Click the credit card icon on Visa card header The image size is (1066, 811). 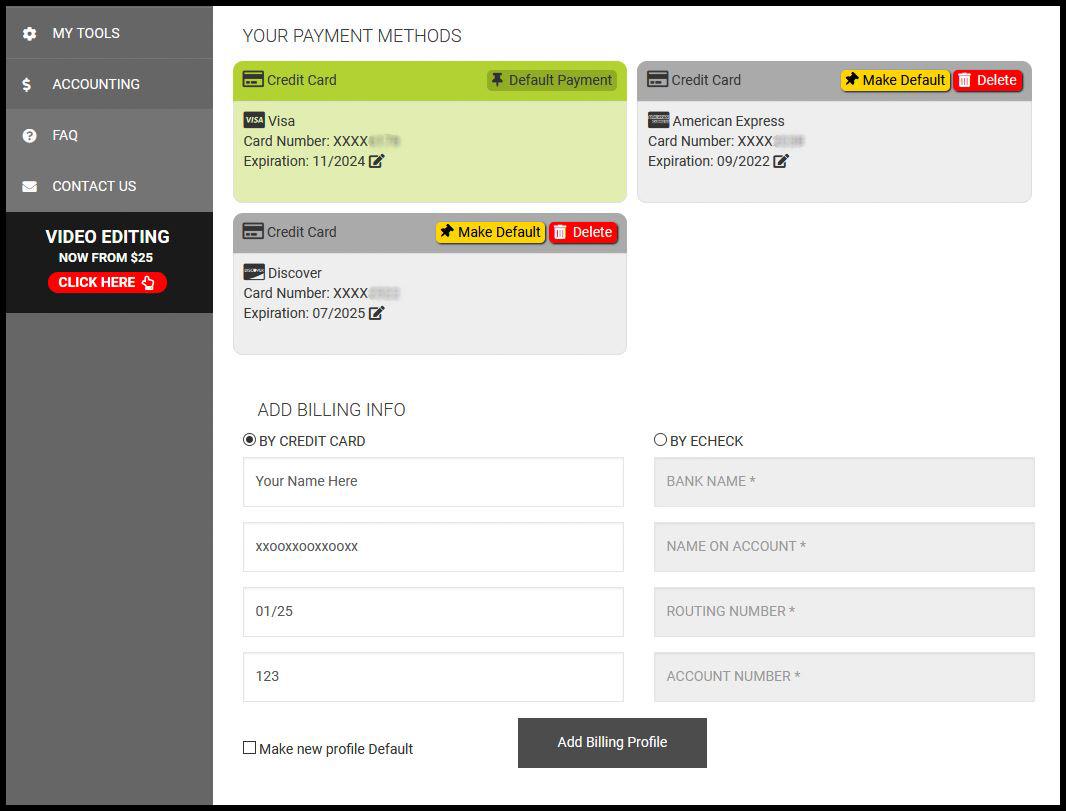click(x=252, y=80)
